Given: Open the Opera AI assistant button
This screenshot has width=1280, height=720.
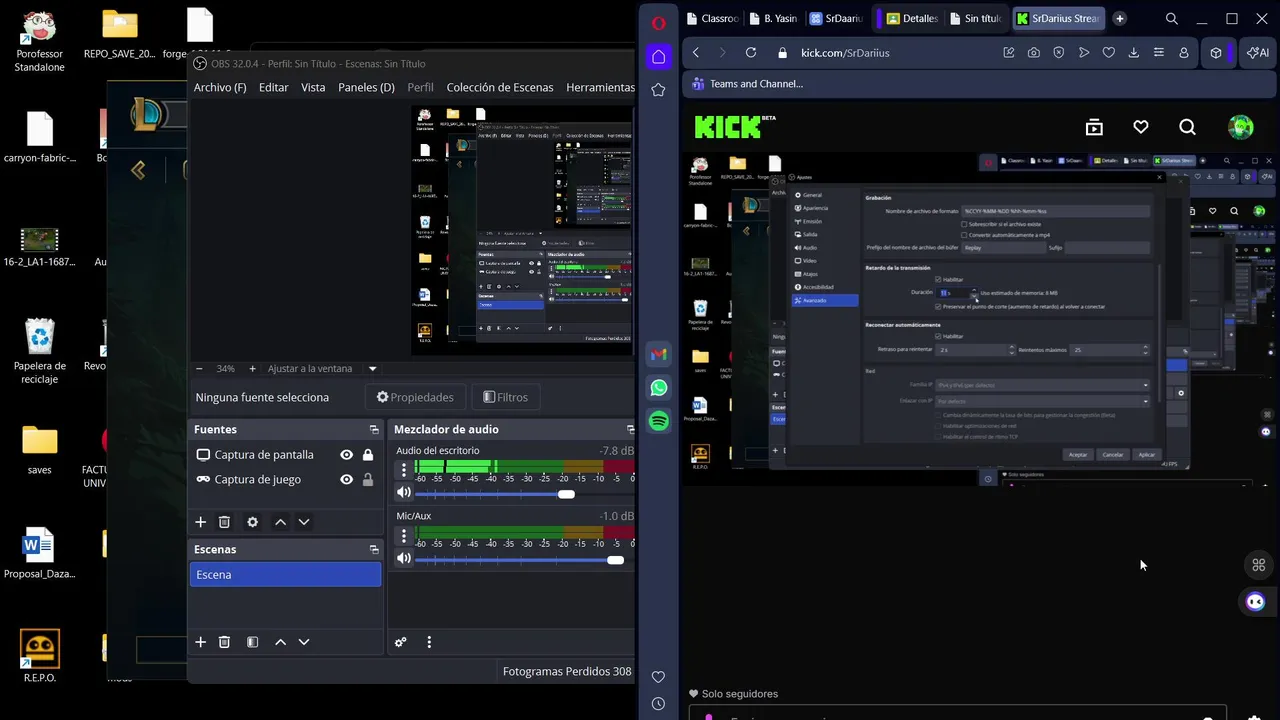Looking at the screenshot, I should (1257, 53).
